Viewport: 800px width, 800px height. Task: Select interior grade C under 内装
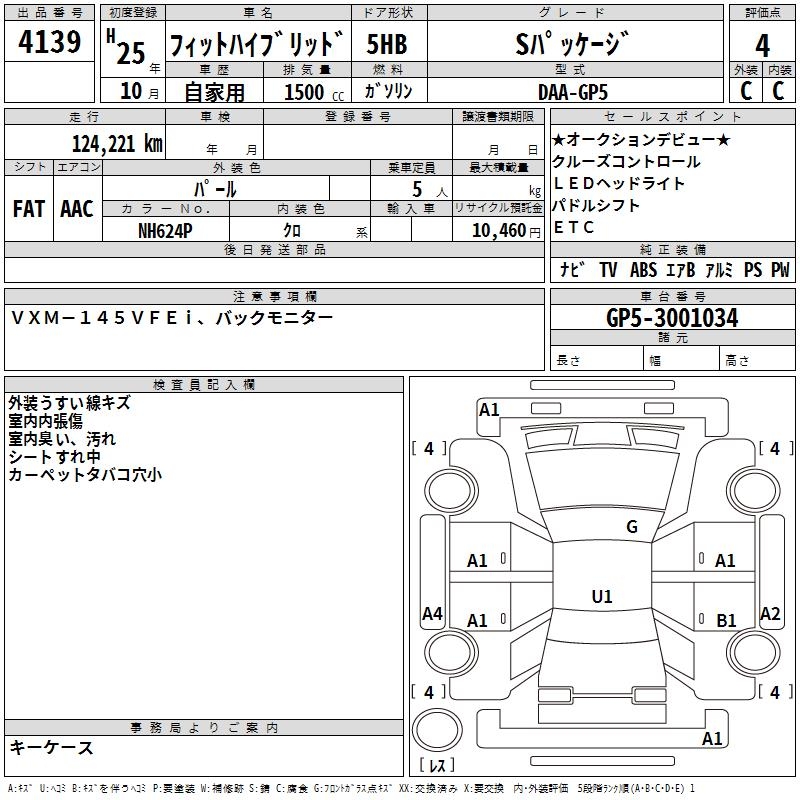coord(778,91)
